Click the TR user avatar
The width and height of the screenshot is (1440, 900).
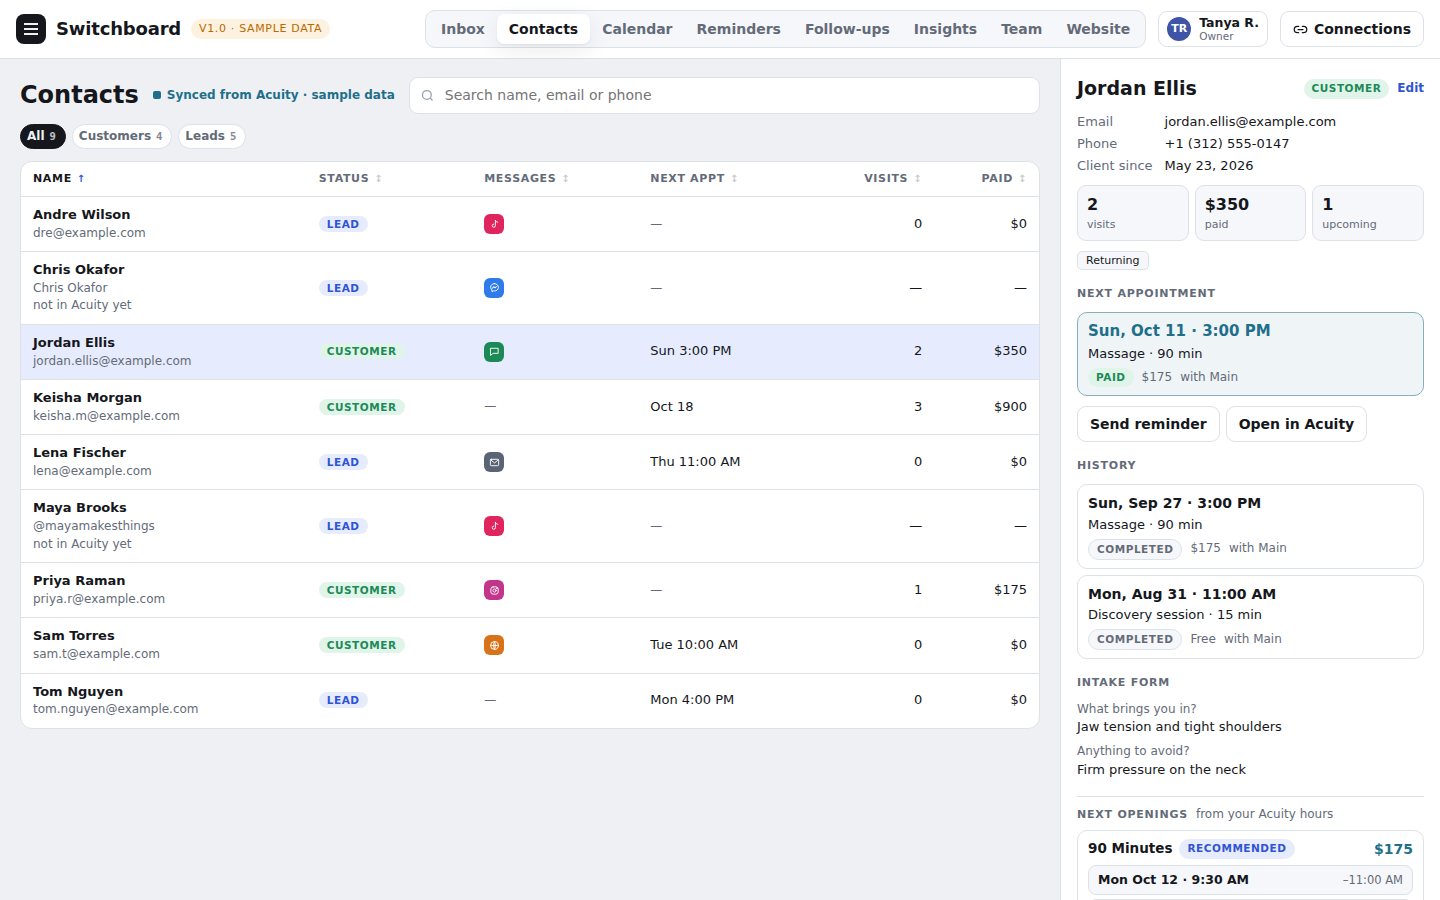[x=1179, y=29]
